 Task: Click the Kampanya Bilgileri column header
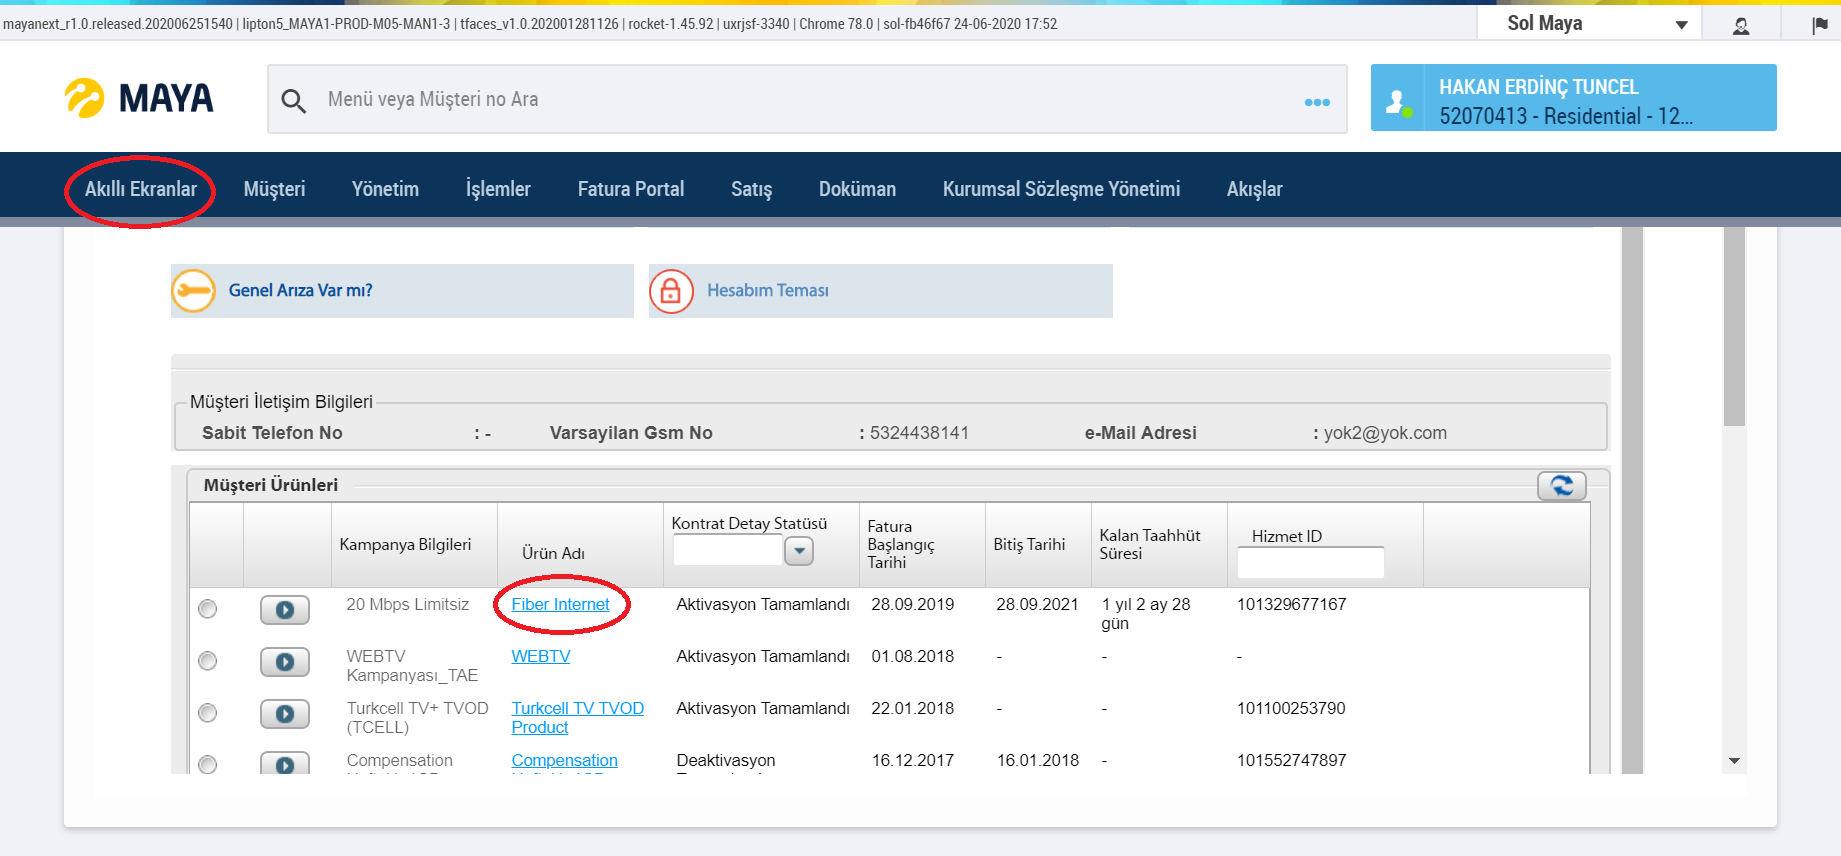click(405, 545)
